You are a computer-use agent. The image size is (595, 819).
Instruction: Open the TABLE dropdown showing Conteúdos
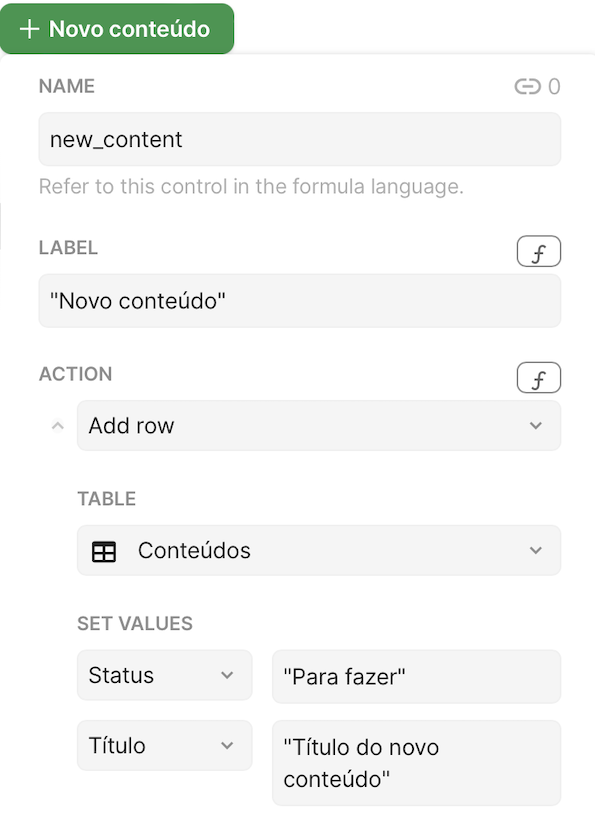tap(300, 550)
